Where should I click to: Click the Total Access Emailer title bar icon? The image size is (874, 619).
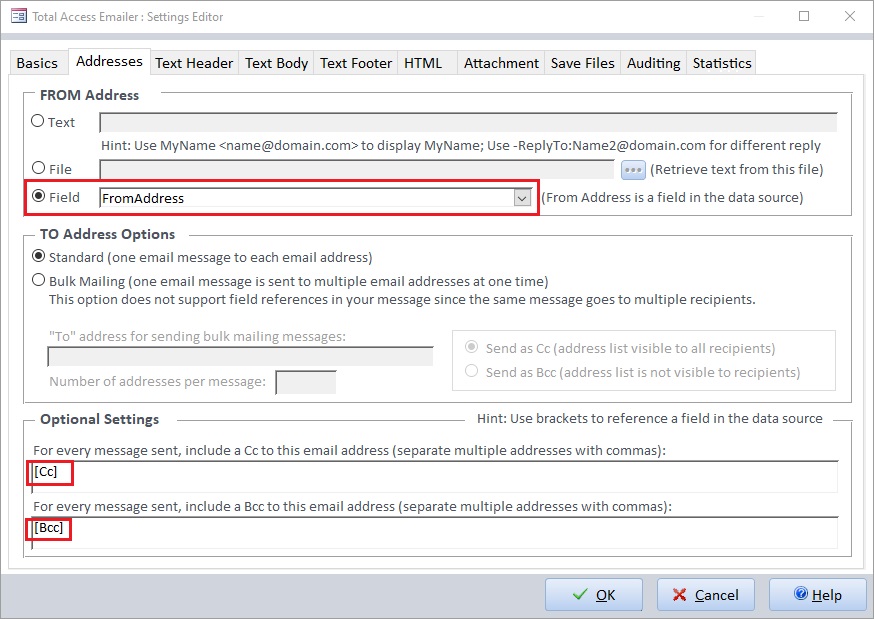coord(18,16)
